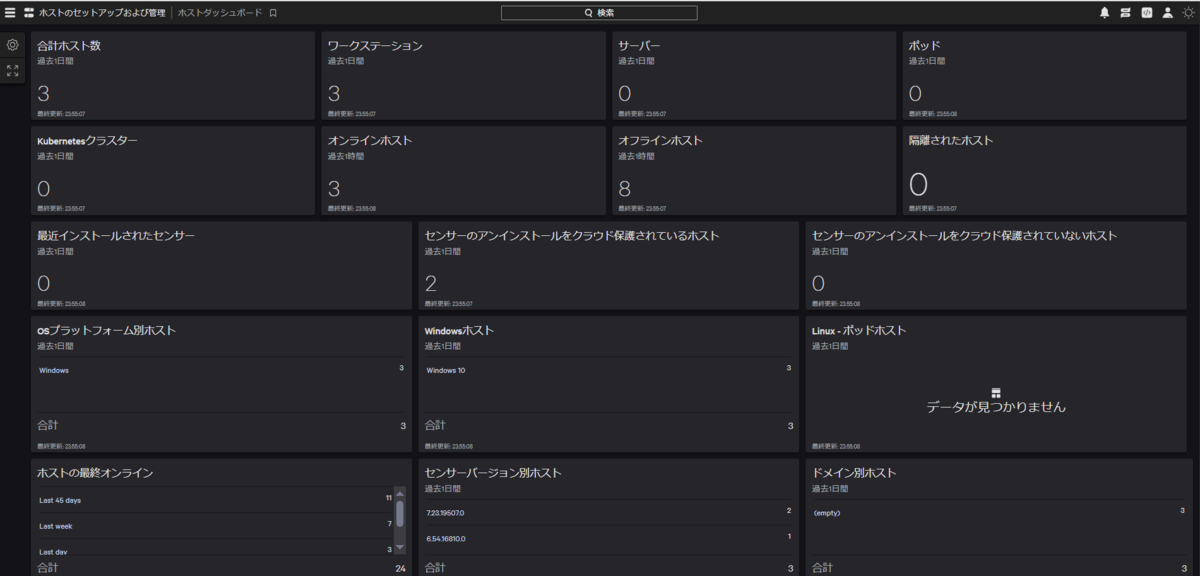The height and width of the screenshot is (576, 1200).
Task: Click Linux - ポッドホスト panel title
Action: pyautogui.click(x=858, y=331)
